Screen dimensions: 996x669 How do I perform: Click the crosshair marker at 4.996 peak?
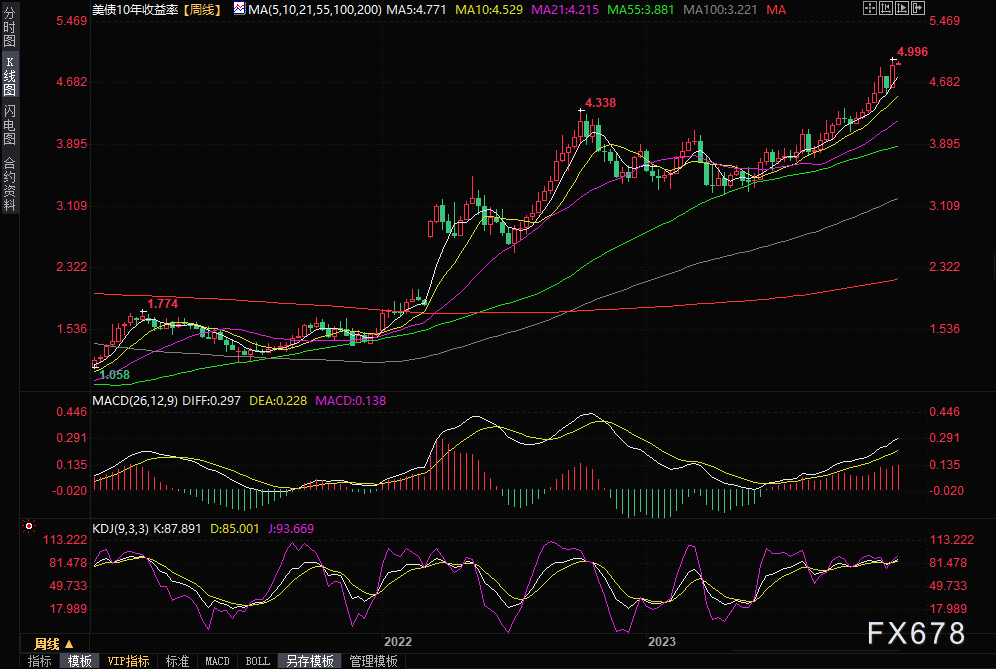(x=893, y=60)
